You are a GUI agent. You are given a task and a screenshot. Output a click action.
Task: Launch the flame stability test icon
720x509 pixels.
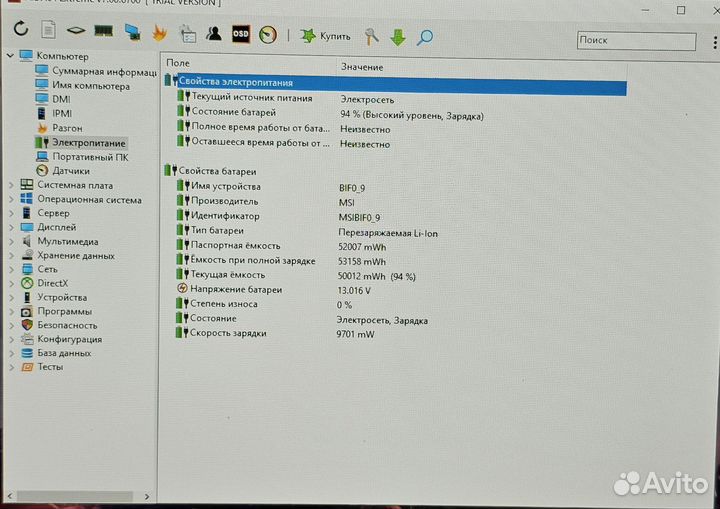[159, 35]
